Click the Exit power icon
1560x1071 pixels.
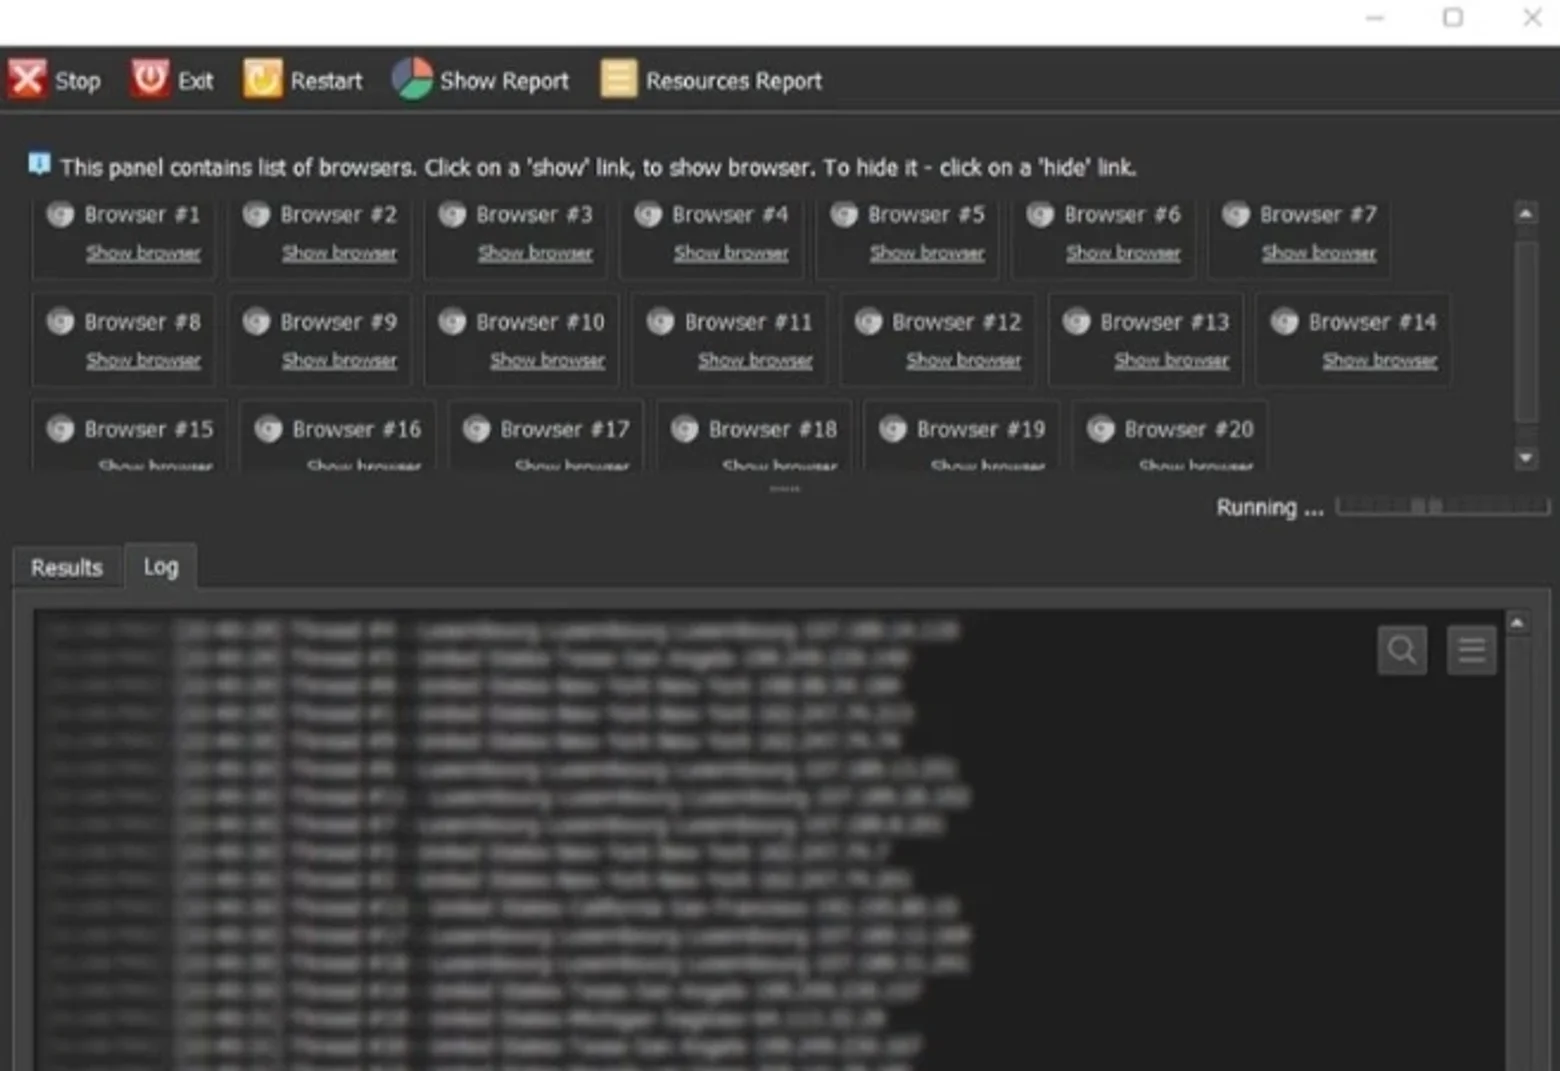click(x=150, y=78)
